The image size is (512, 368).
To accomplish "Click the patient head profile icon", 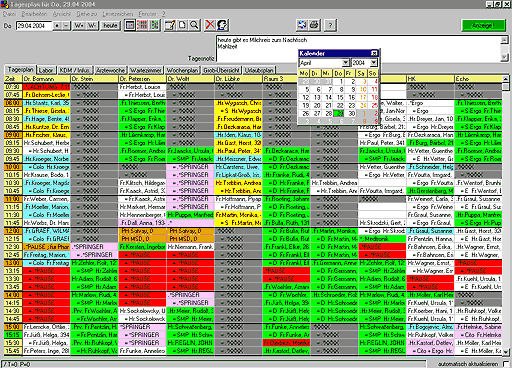I will [x=222, y=25].
